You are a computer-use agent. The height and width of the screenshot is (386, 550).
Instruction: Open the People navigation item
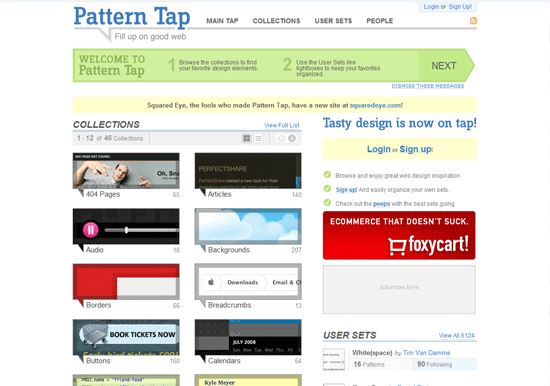(380, 21)
